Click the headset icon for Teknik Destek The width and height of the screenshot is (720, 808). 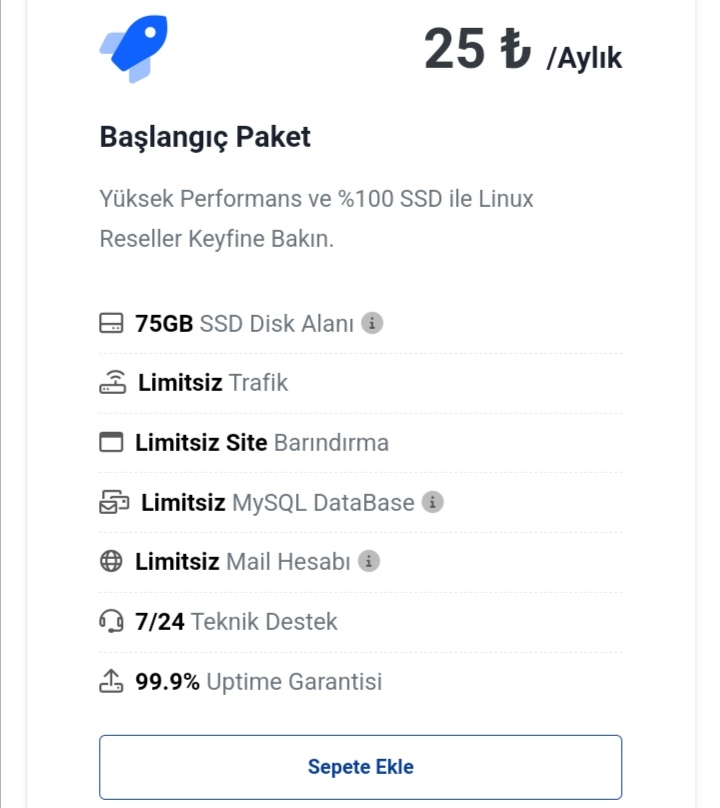111,621
